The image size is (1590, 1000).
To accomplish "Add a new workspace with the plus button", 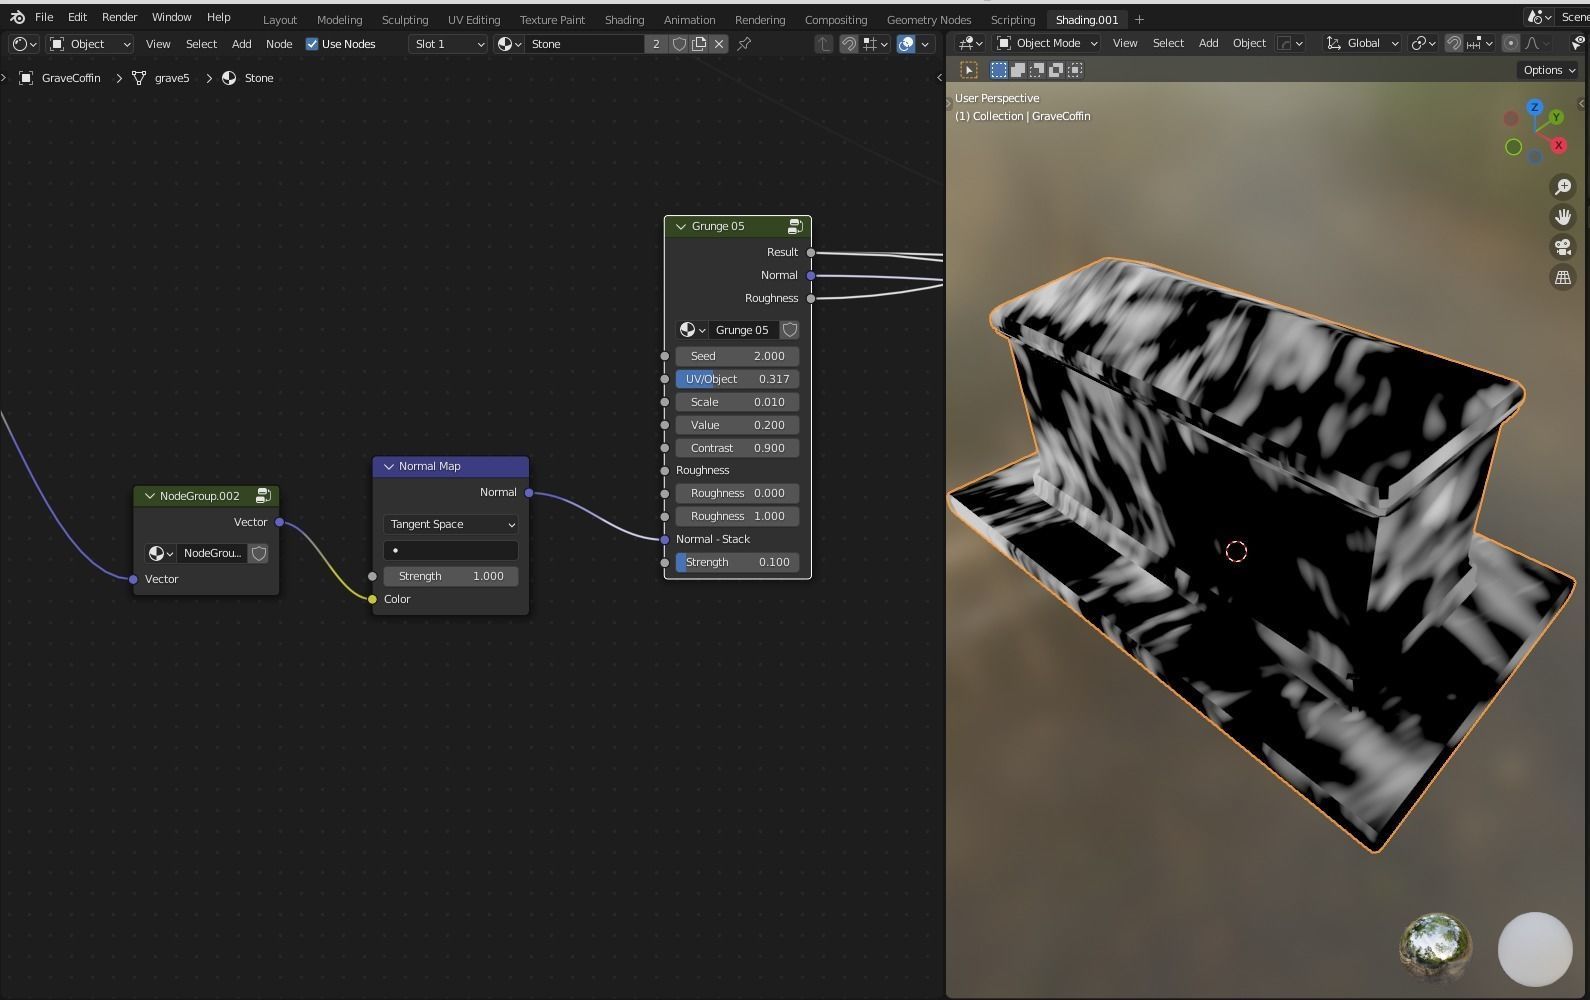I will 1139,20.
